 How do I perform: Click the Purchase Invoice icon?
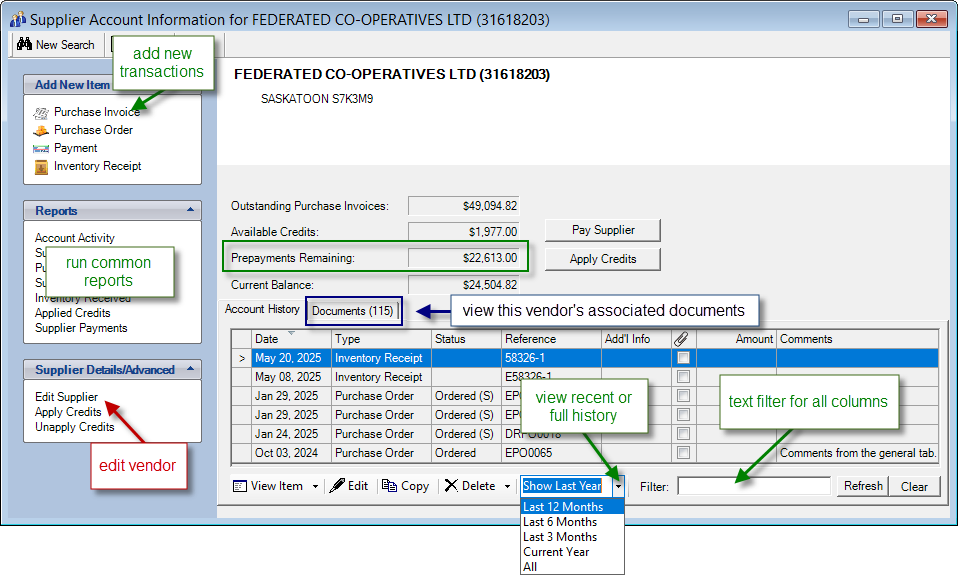point(41,112)
